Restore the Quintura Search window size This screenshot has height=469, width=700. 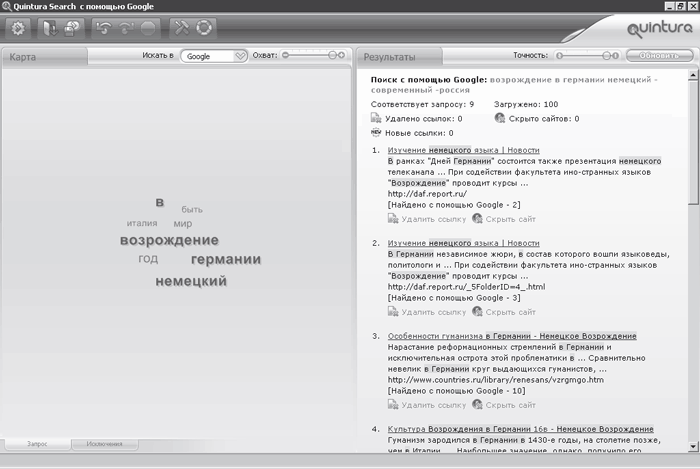coord(680,6)
